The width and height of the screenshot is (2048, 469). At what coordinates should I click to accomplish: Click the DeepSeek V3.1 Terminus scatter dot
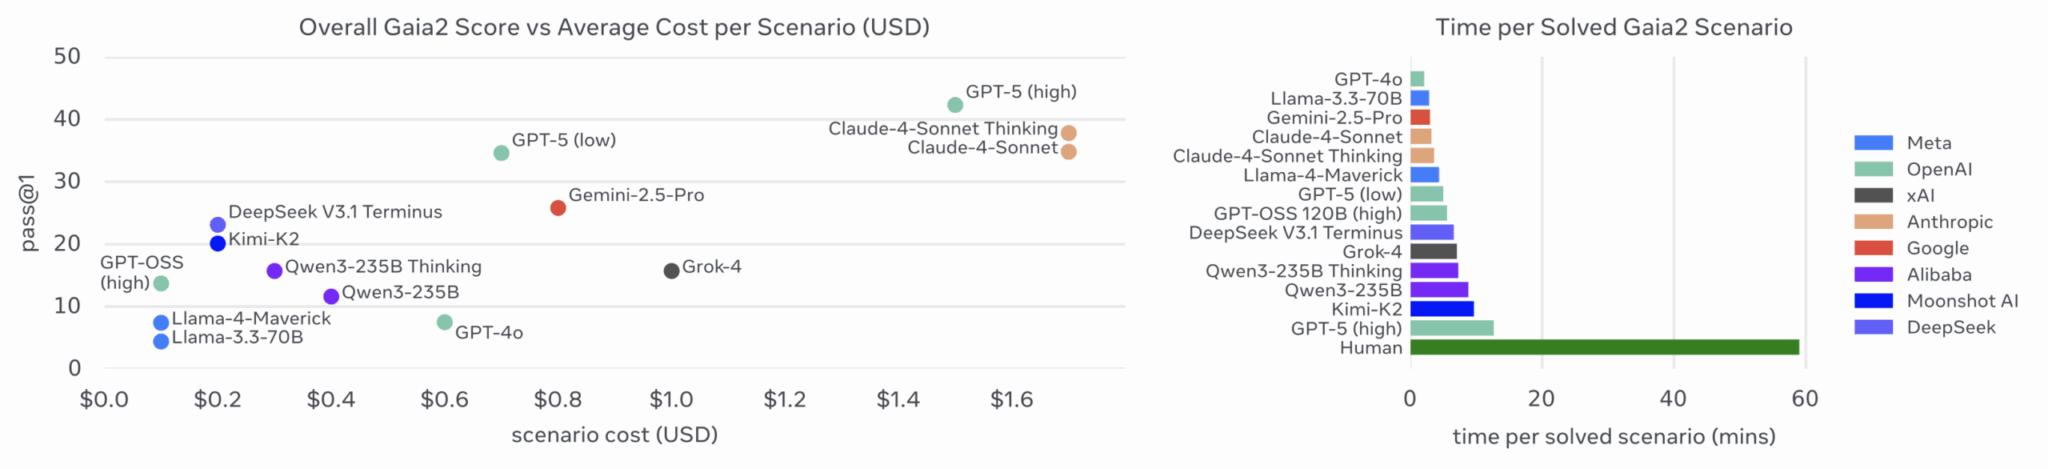click(218, 225)
